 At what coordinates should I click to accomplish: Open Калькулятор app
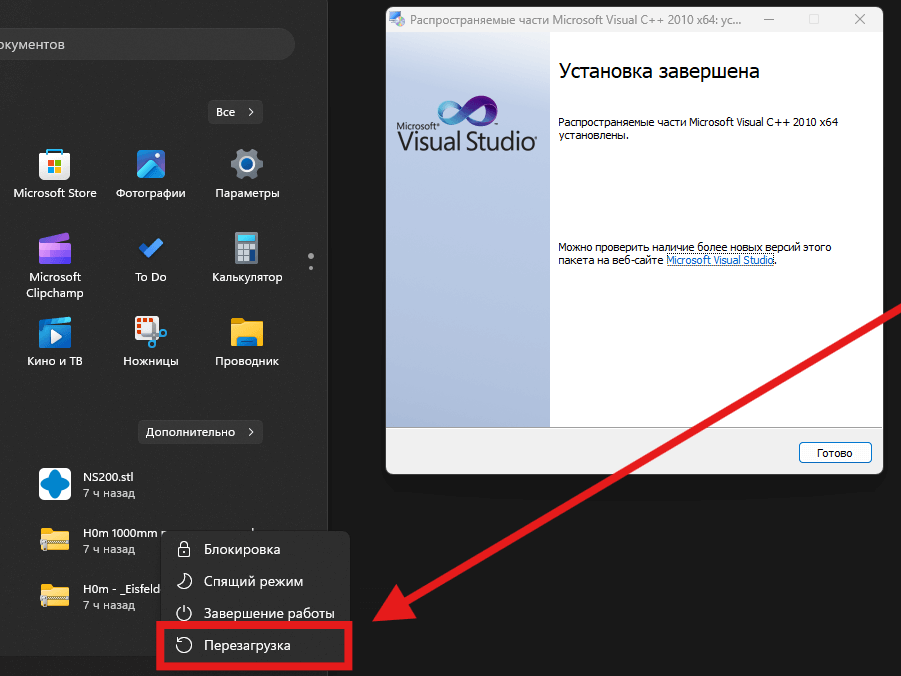[x=247, y=259]
